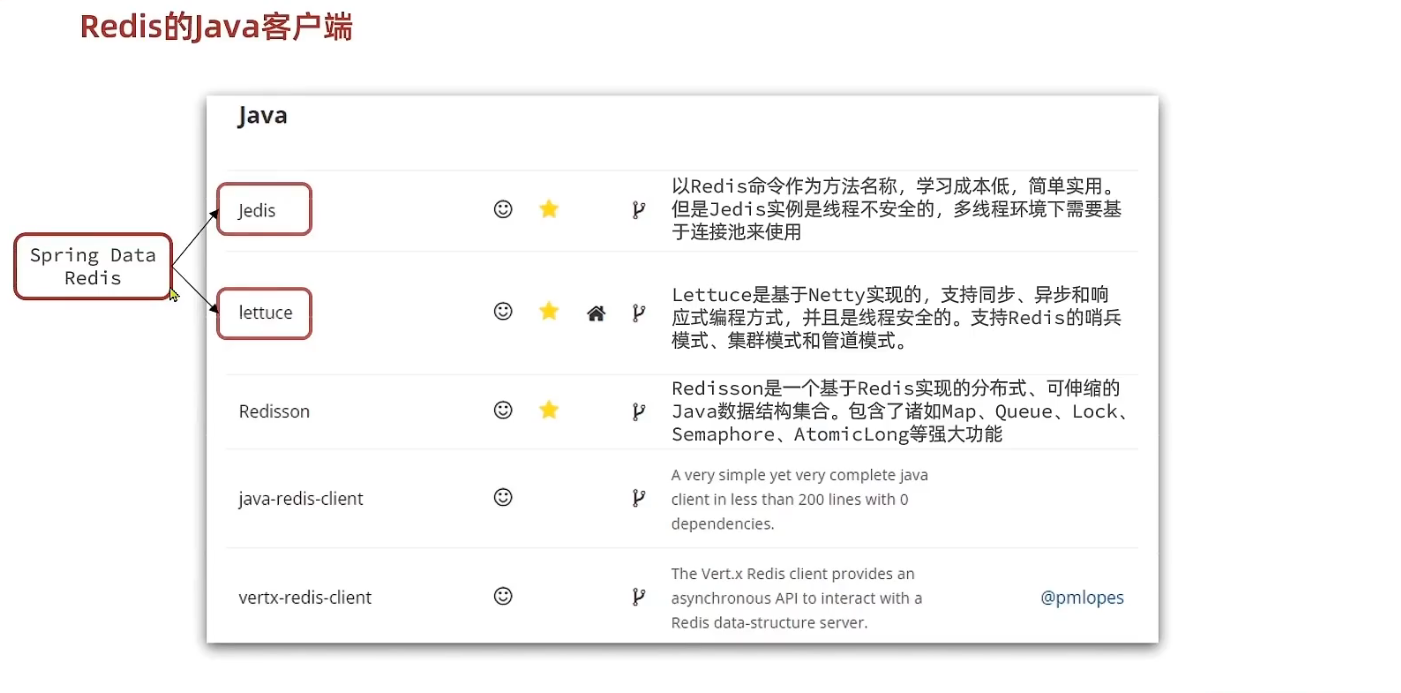
Task: Select the lettuce client name
Action: pos(265,312)
